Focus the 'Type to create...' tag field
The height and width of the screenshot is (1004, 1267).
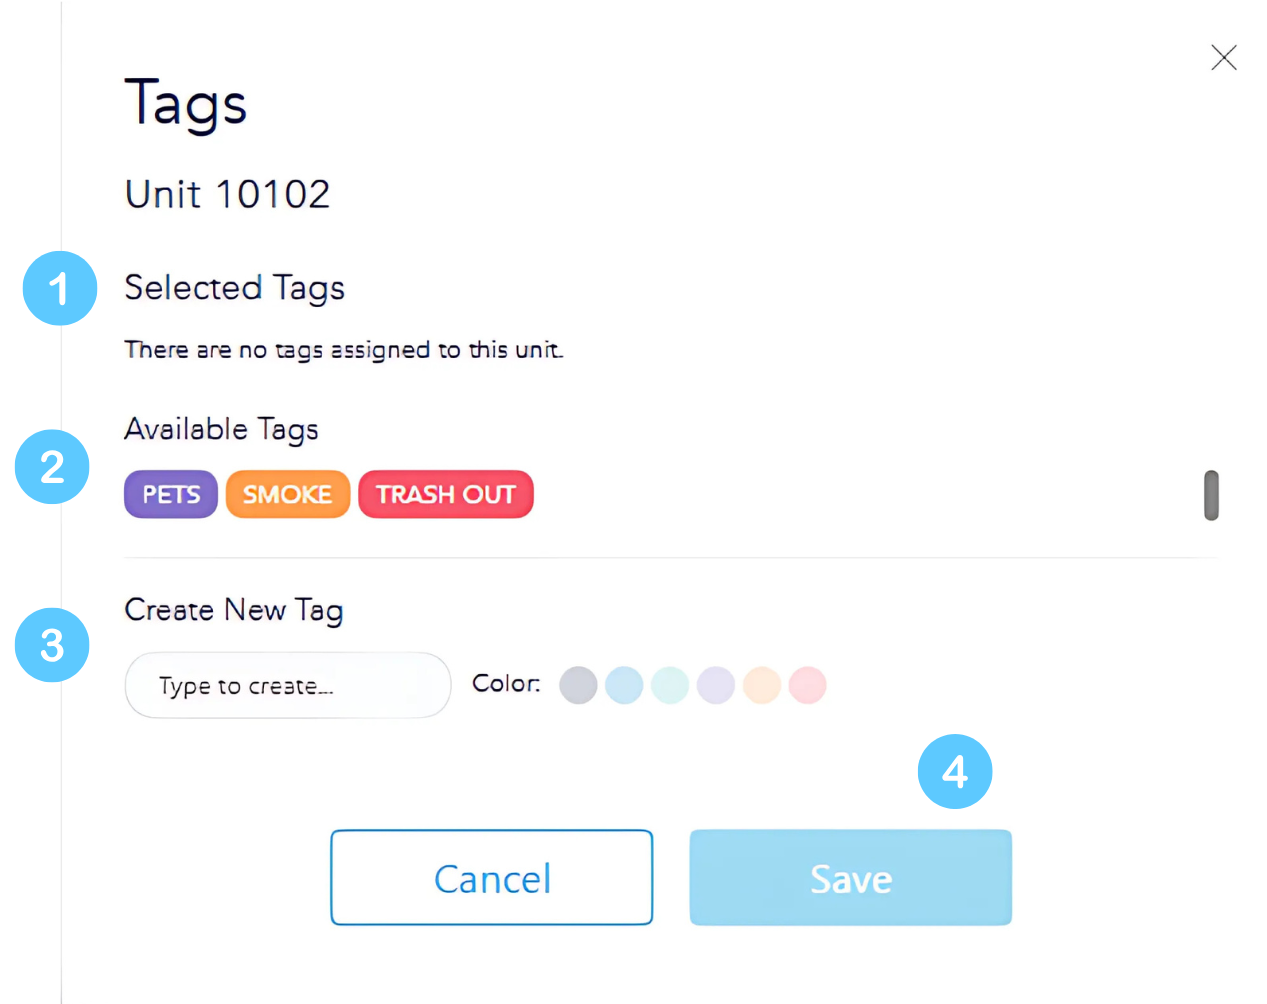tap(288, 686)
